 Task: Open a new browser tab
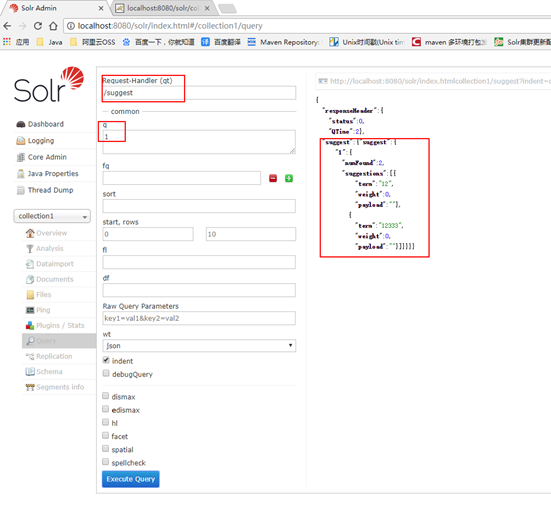click(x=227, y=8)
